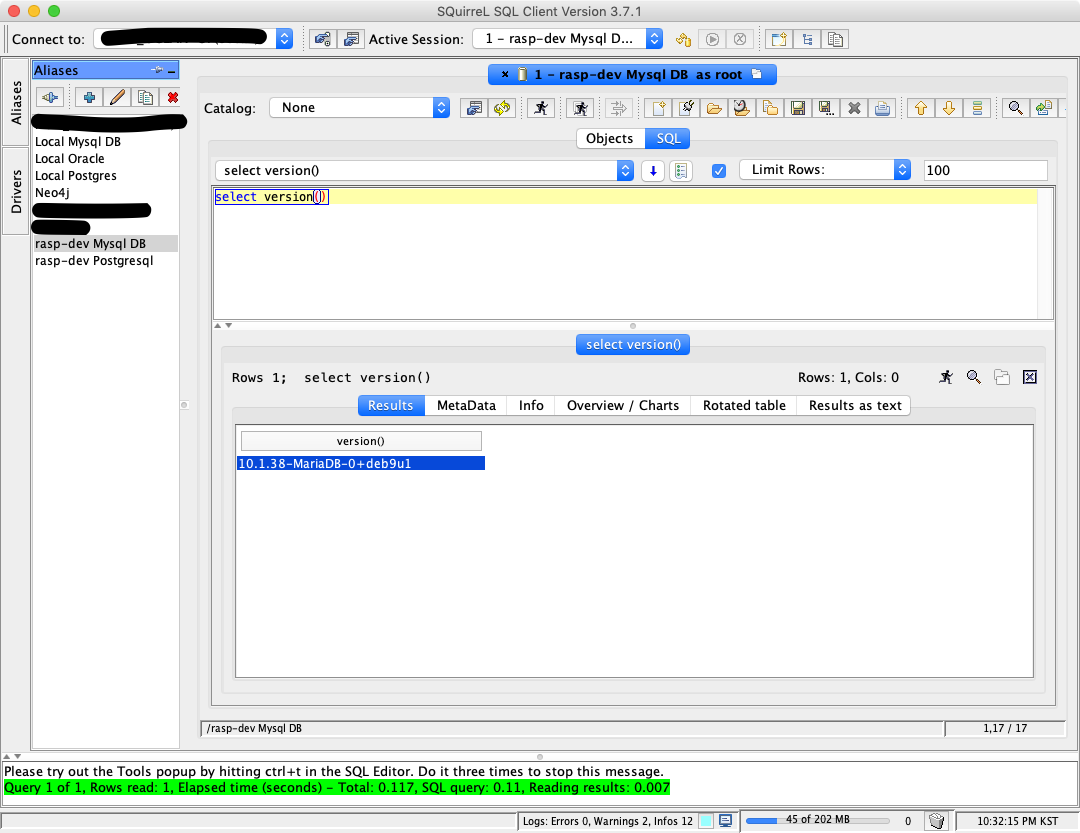
Task: Open SQL history list icon
Action: pos(681,171)
